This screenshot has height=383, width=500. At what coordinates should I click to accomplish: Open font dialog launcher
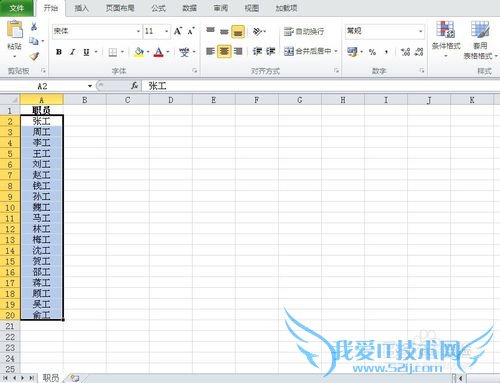pyautogui.click(x=195, y=71)
